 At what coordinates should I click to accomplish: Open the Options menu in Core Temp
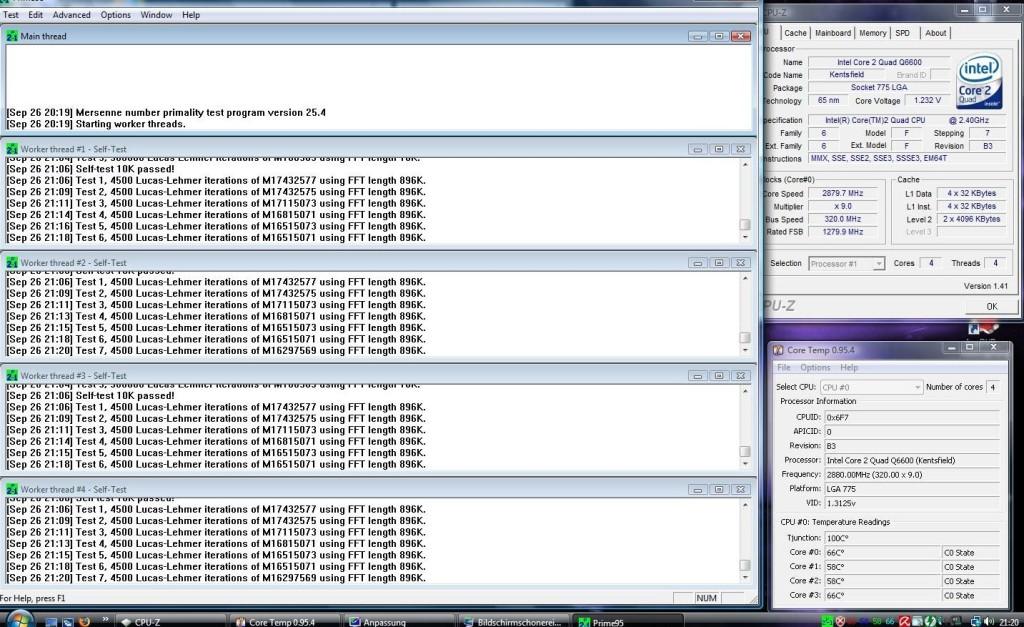(x=815, y=368)
